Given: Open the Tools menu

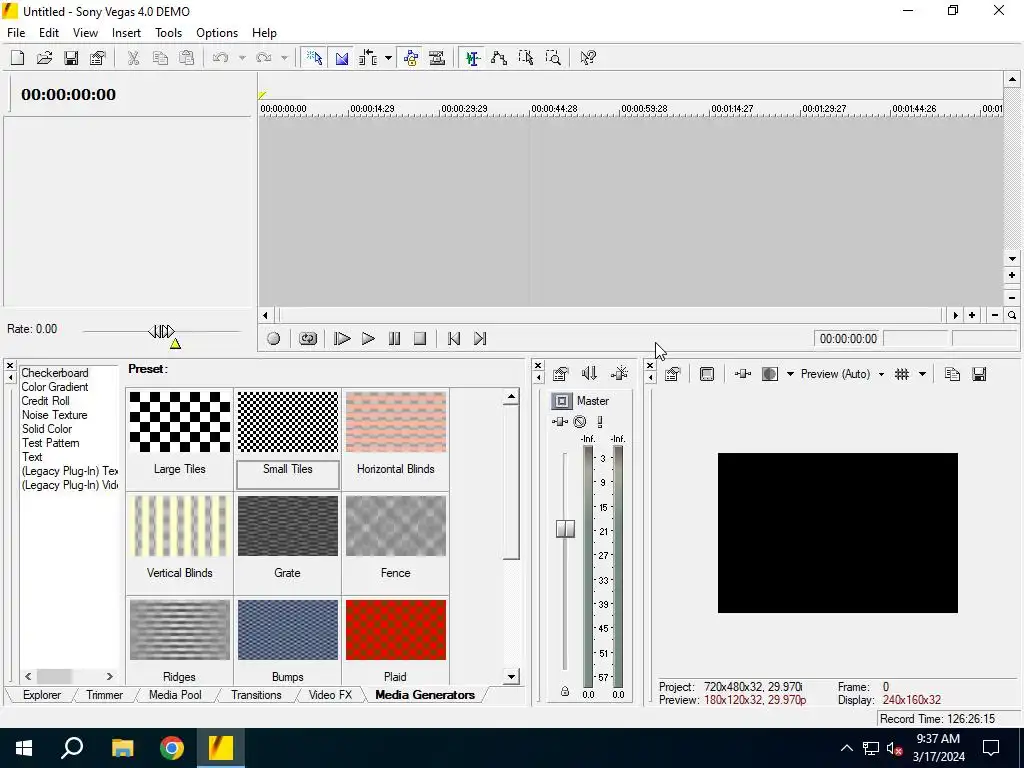Looking at the screenshot, I should 168,33.
